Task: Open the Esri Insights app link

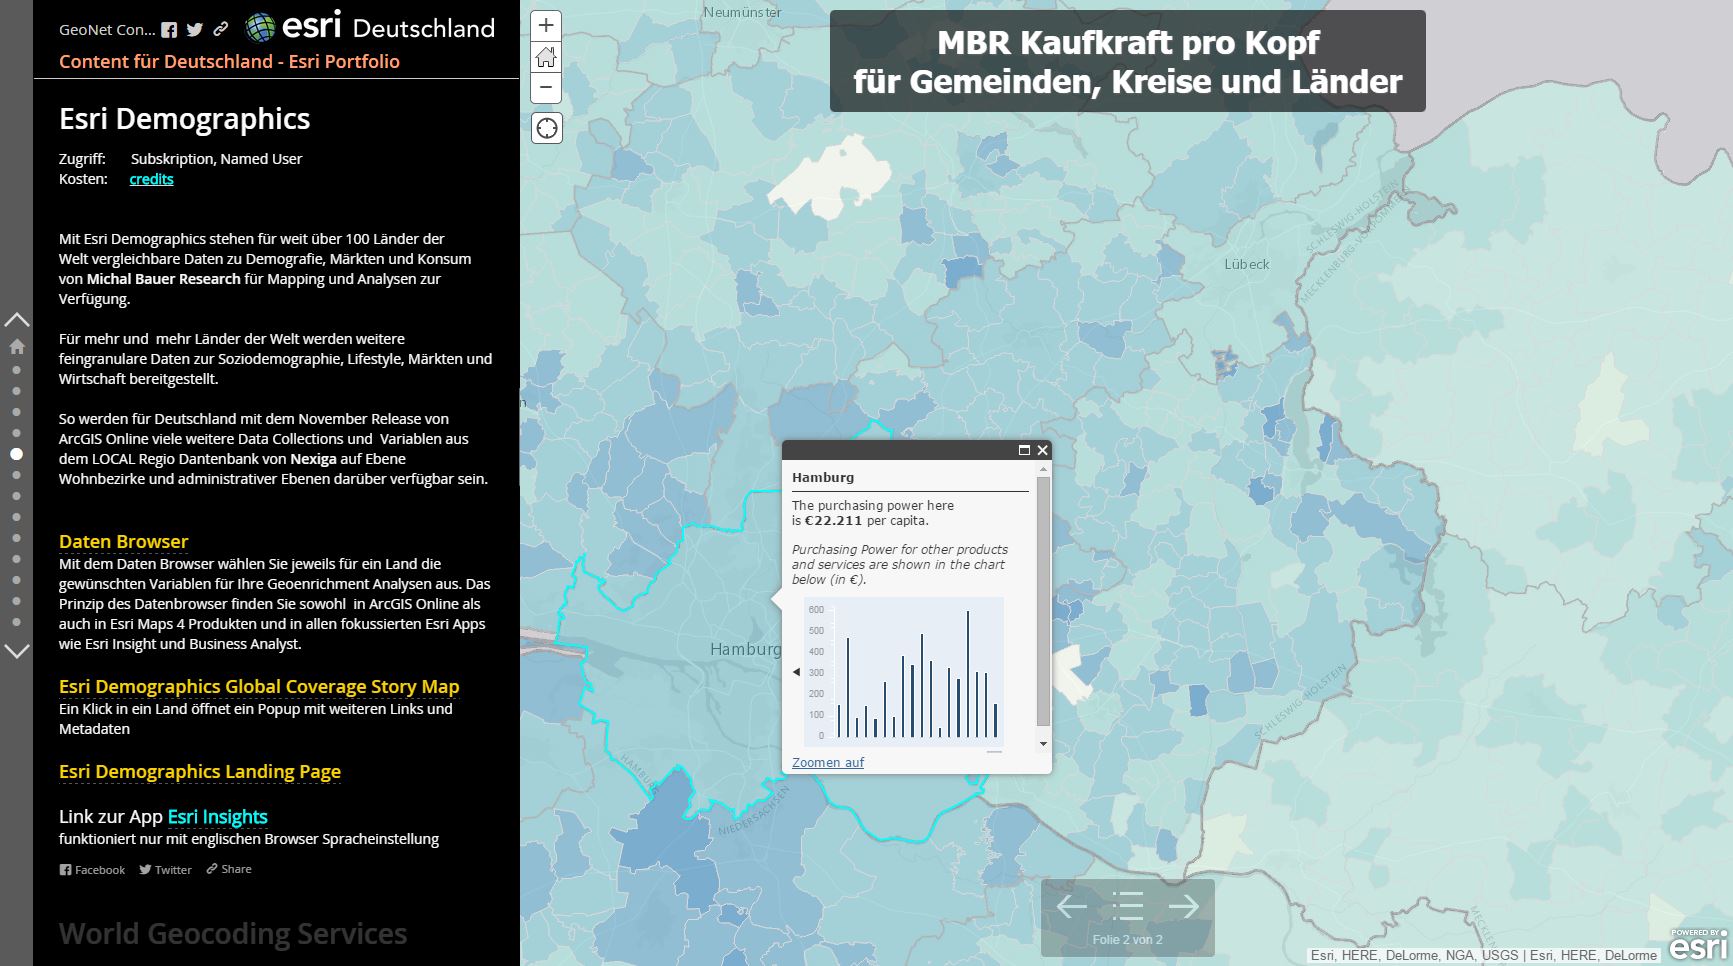Action: point(218,817)
